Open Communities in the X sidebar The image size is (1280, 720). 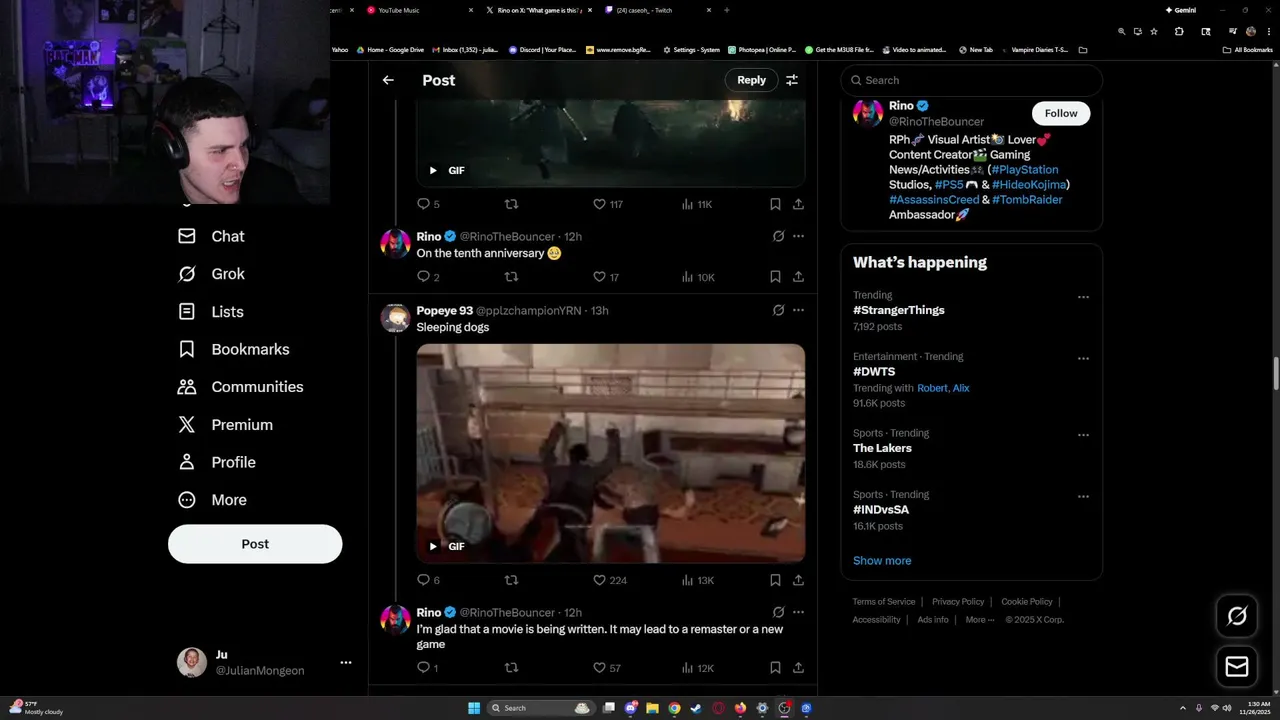240,387
